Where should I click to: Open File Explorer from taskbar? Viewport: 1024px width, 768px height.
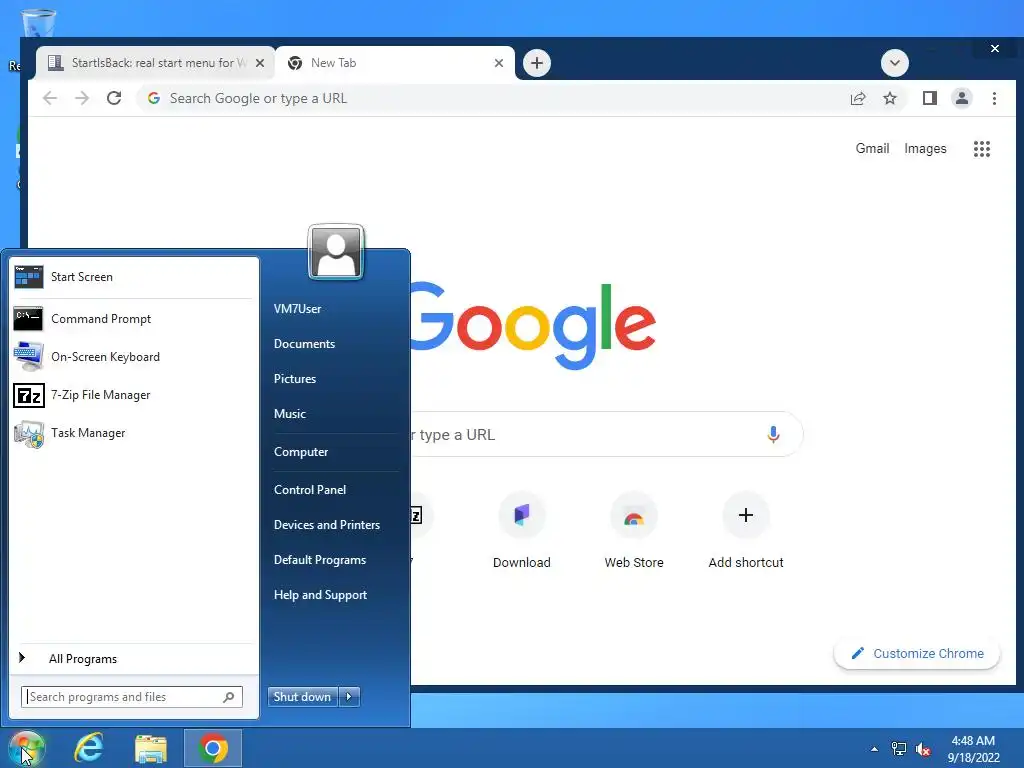pos(151,748)
